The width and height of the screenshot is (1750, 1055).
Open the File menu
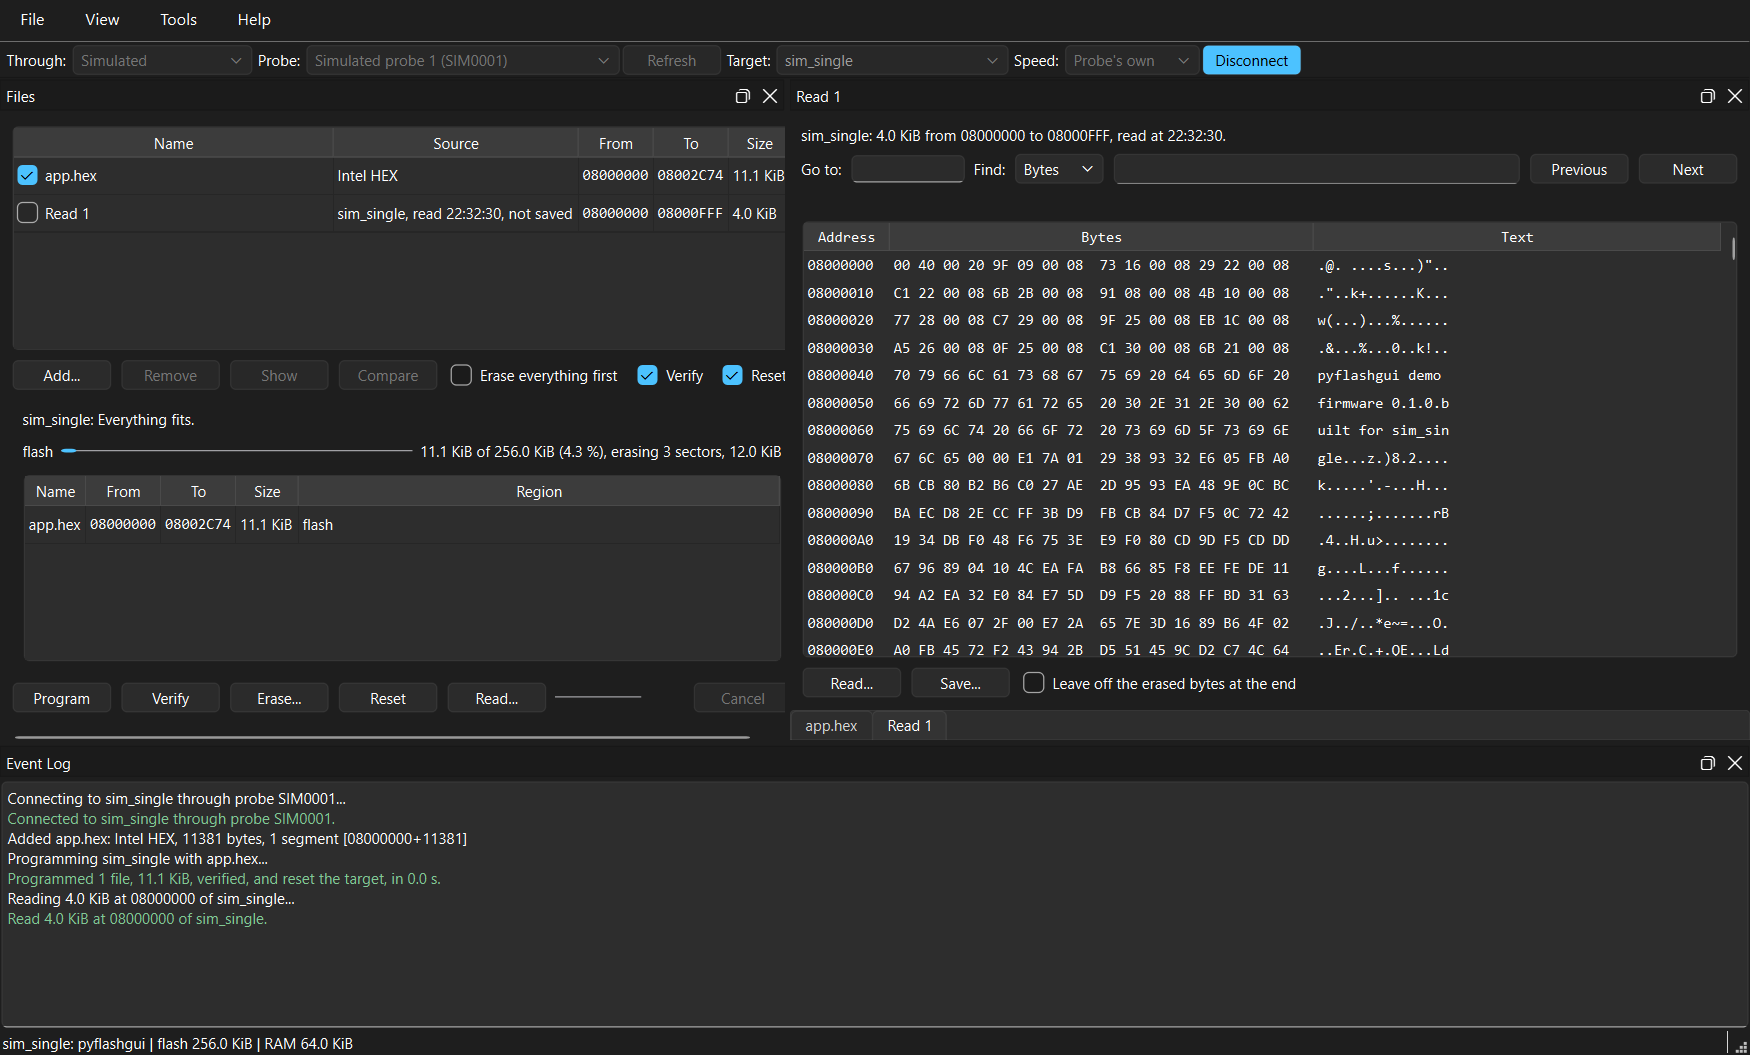point(33,20)
